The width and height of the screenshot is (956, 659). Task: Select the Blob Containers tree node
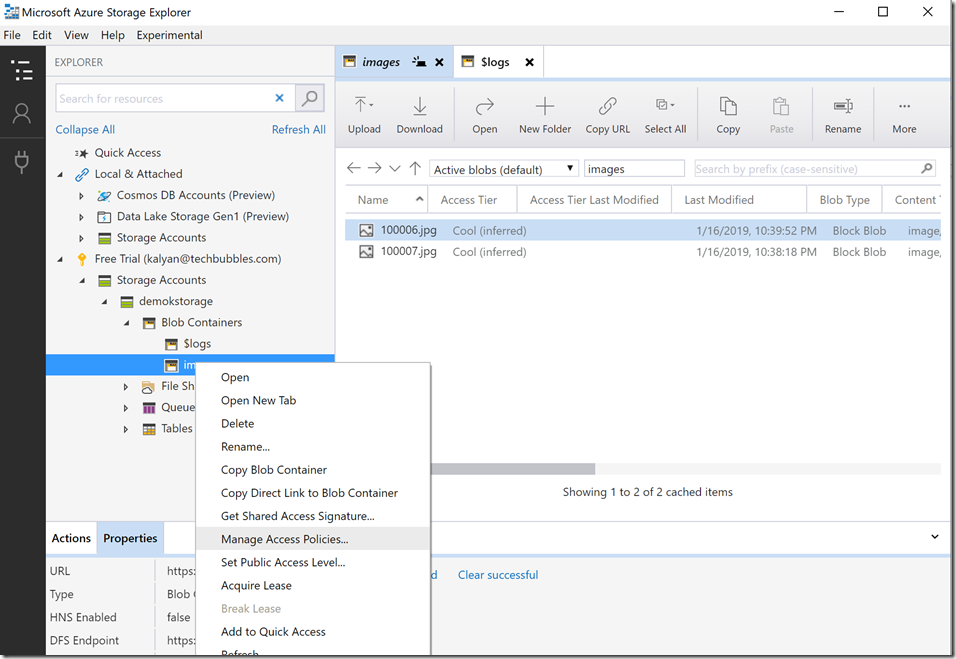(x=201, y=322)
